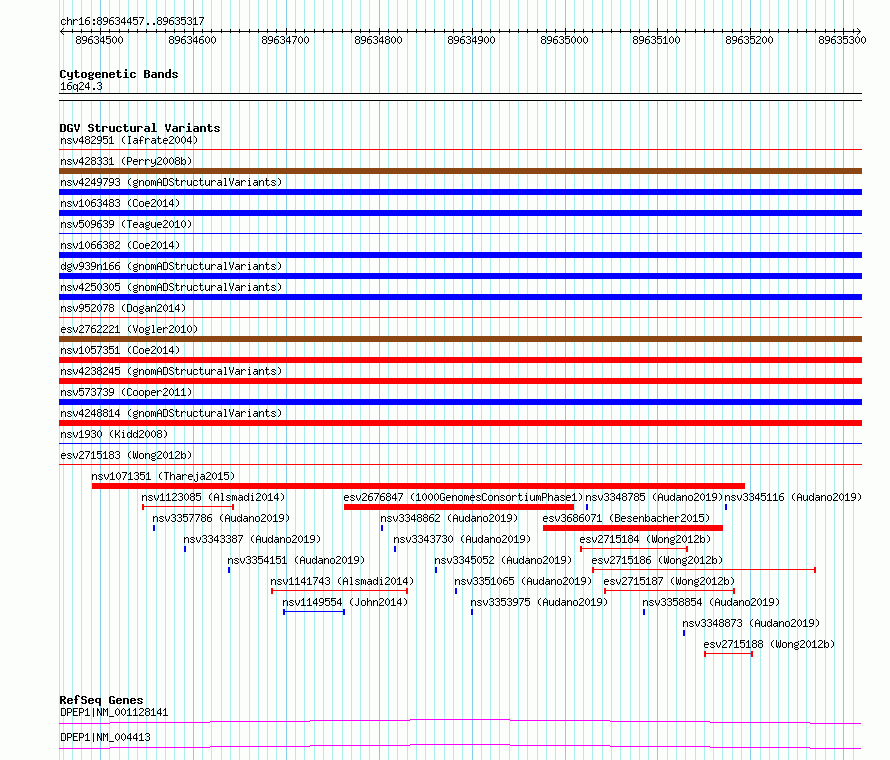Image resolution: width=890 pixels, height=760 pixels.
Task: Click esv3686071 (Besenbacher2015) label
Action: [x=626, y=518]
